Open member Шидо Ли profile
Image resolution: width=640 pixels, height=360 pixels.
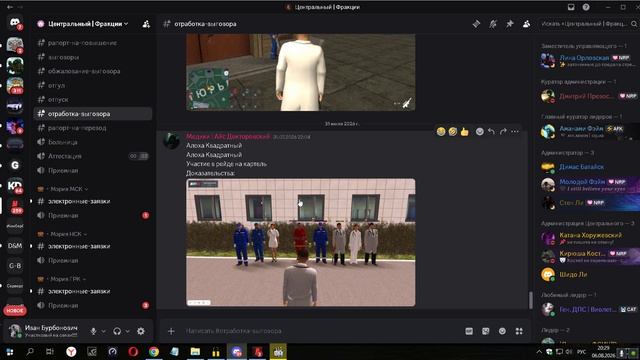point(588,274)
